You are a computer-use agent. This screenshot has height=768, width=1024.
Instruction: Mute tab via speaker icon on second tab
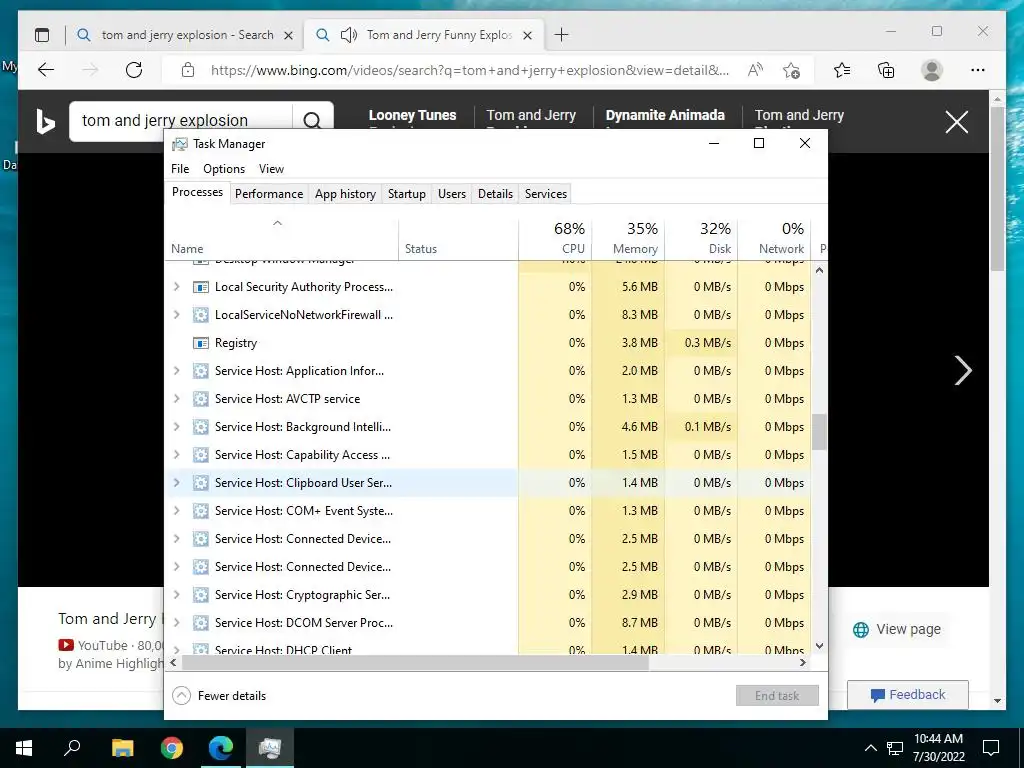pos(349,35)
